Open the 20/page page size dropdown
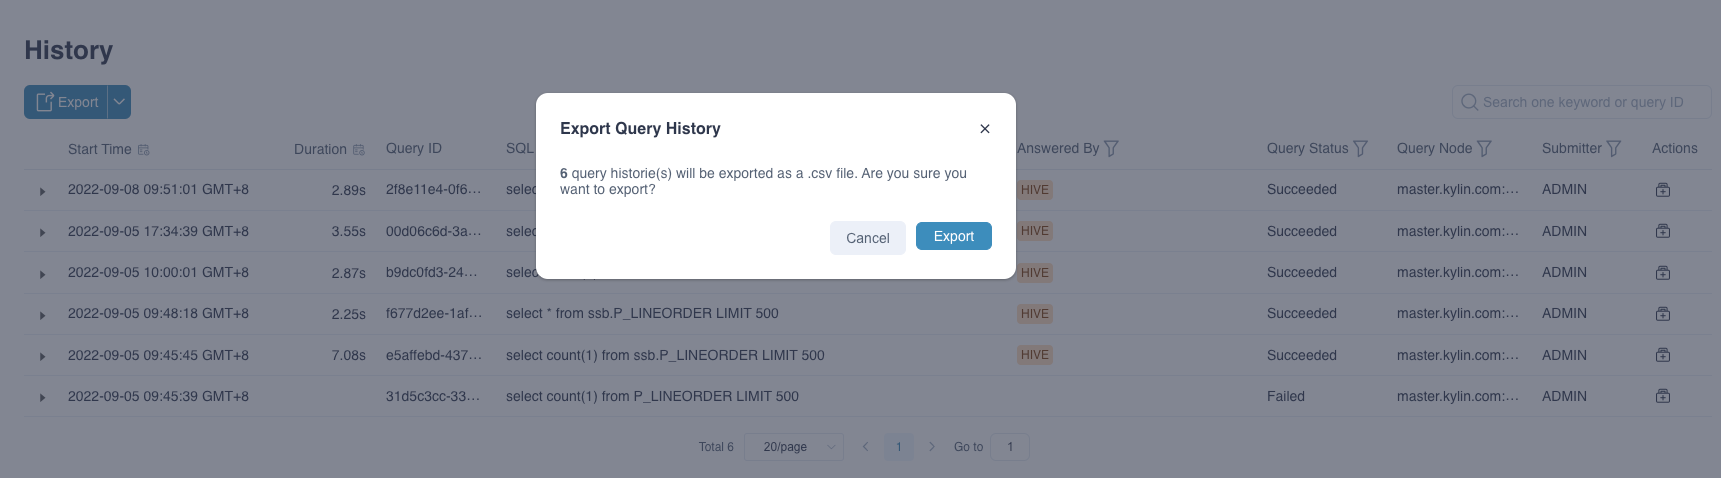 coord(794,447)
